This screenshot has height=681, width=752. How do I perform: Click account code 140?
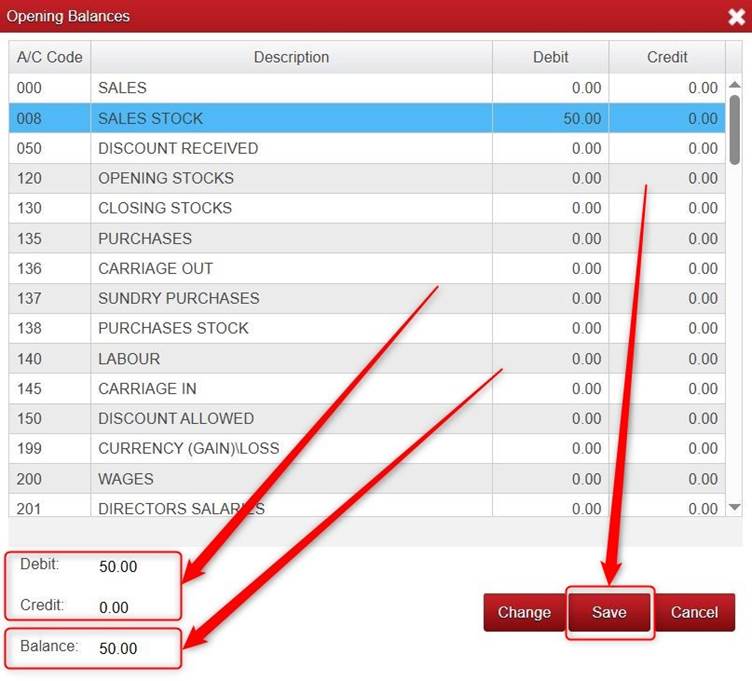29,359
